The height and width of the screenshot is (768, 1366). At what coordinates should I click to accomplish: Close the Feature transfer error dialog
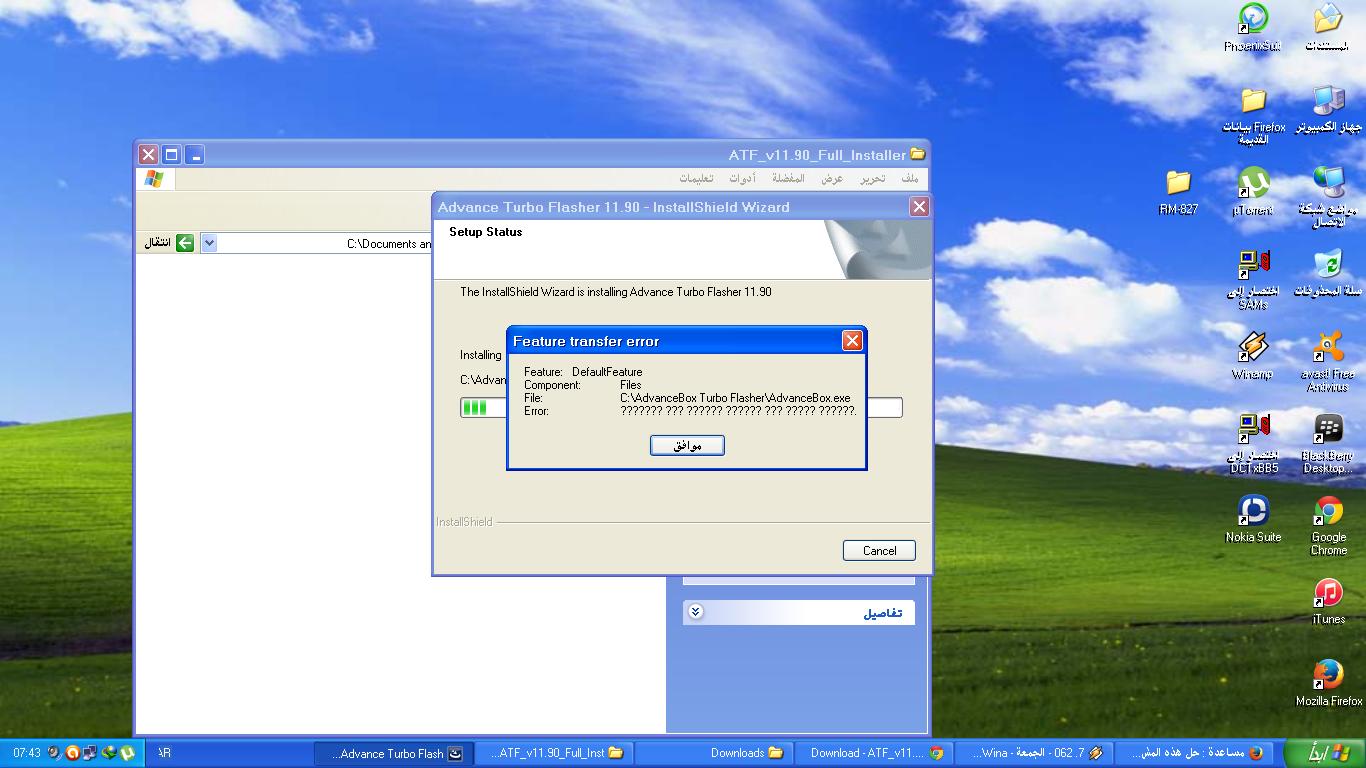852,341
